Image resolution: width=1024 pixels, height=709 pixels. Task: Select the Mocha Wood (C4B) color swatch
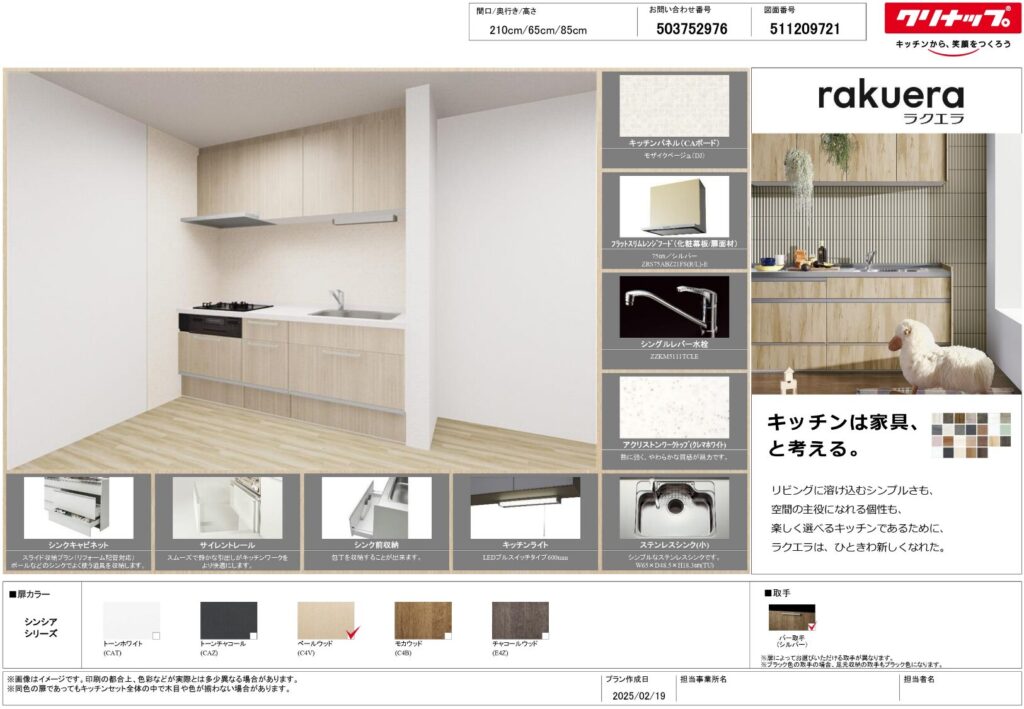(422, 619)
